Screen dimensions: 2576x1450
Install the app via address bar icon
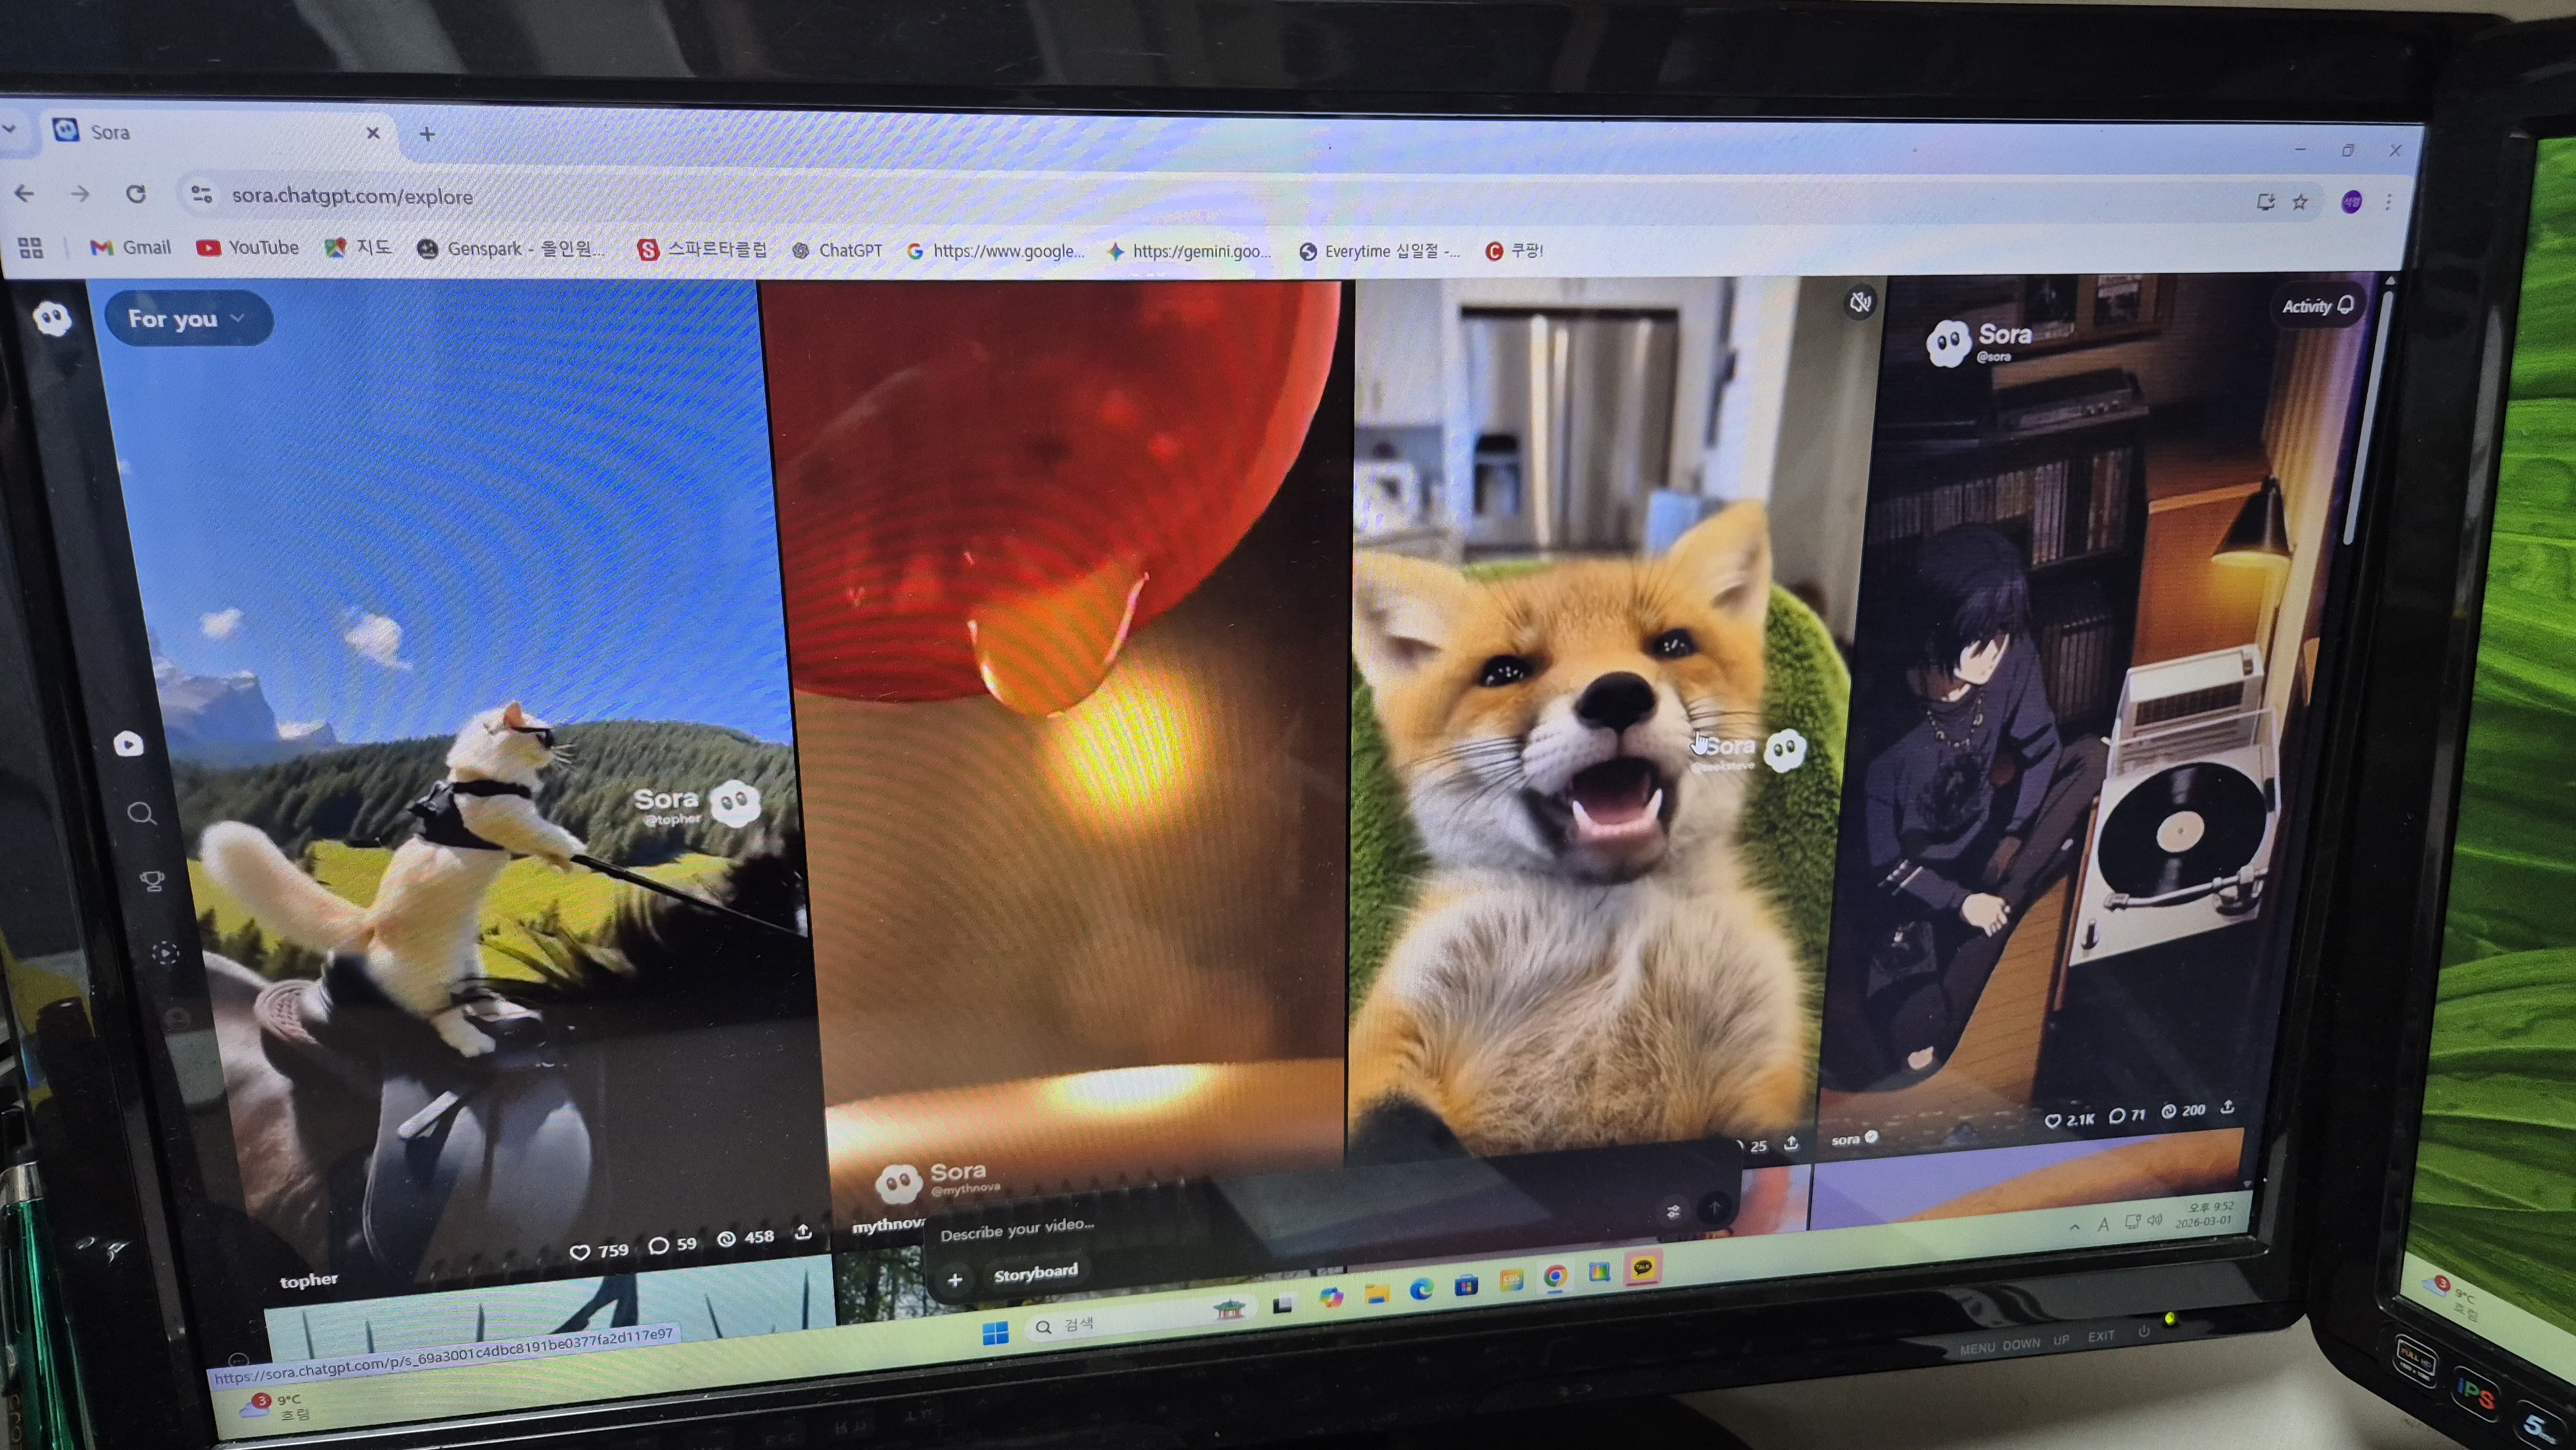coord(2265,202)
